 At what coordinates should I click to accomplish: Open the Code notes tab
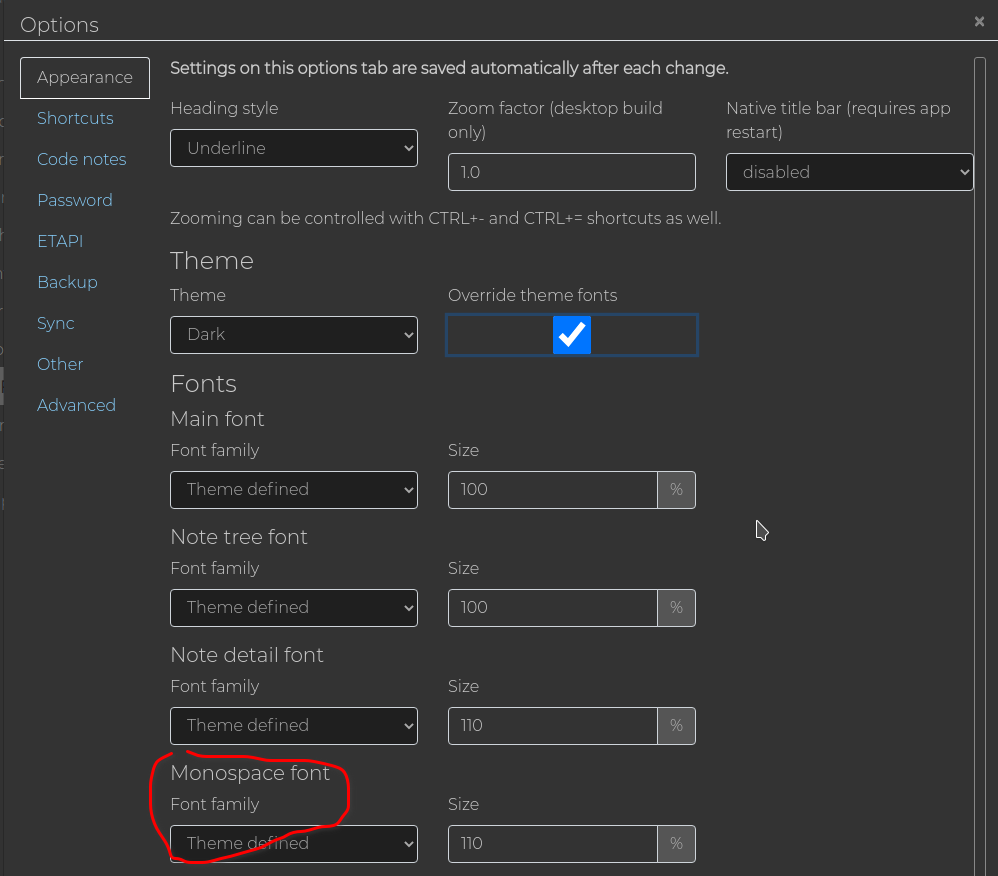pyautogui.click(x=81, y=159)
